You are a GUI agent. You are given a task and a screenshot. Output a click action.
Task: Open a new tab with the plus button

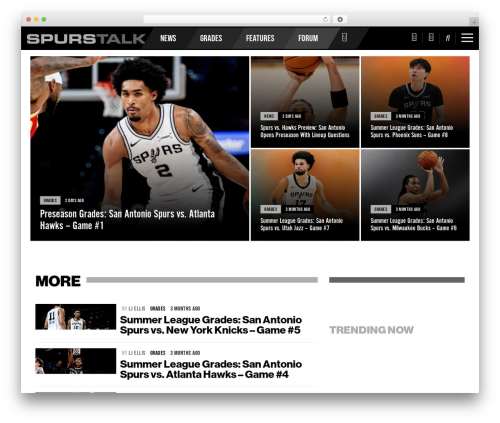tap(474, 22)
